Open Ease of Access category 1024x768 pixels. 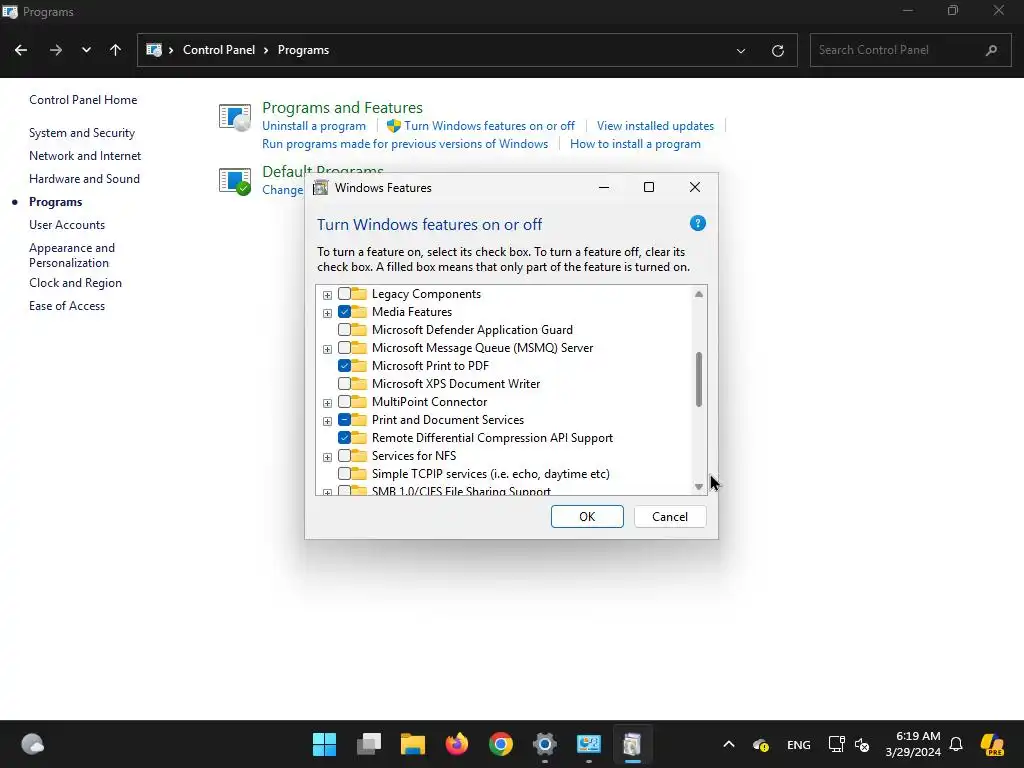[x=67, y=306]
